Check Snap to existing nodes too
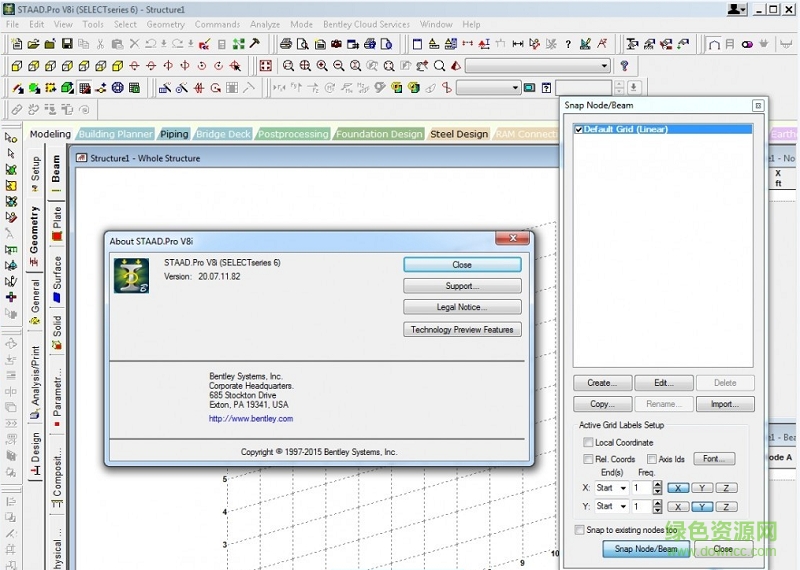Viewport: 800px width, 570px height. pyautogui.click(x=580, y=530)
